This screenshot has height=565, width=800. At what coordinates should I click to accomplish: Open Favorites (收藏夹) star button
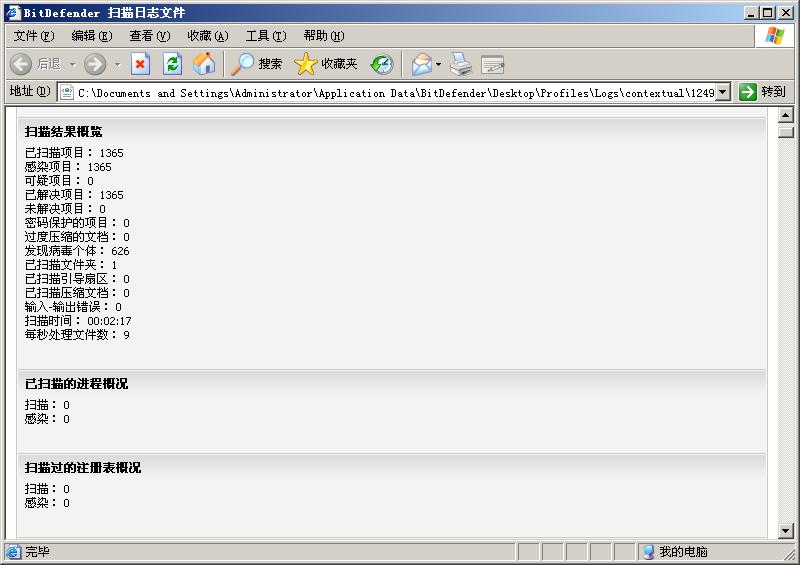[326, 64]
